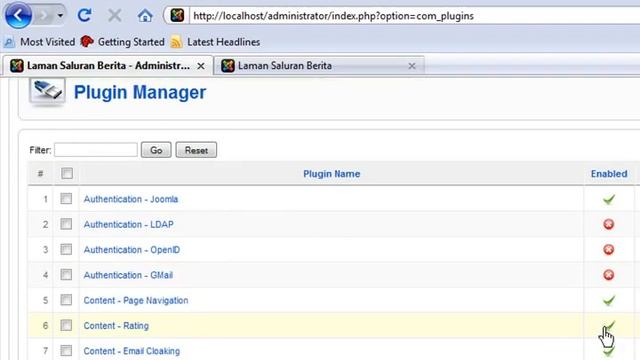Screen dimensions: 640x360
Task: Check the Authentication - GMail checkbox
Action: (66, 275)
